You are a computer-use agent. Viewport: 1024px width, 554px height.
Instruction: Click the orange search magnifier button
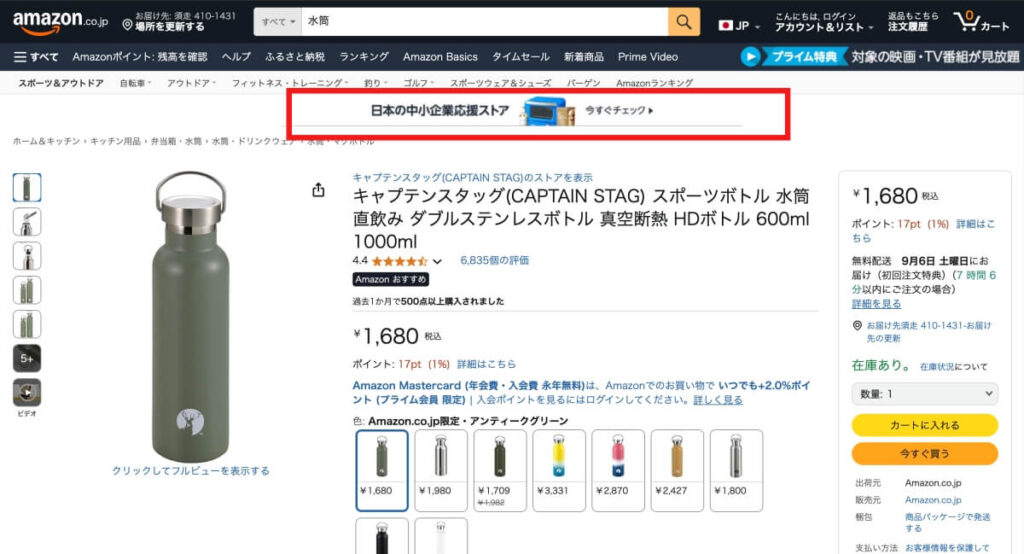click(684, 22)
